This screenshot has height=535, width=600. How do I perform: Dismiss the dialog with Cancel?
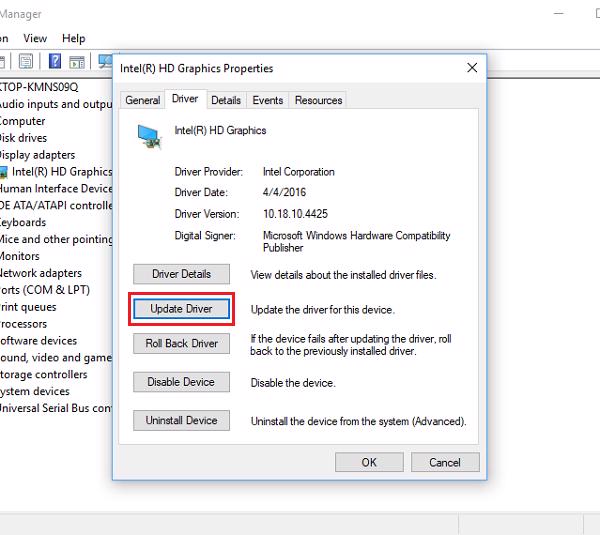tap(445, 462)
